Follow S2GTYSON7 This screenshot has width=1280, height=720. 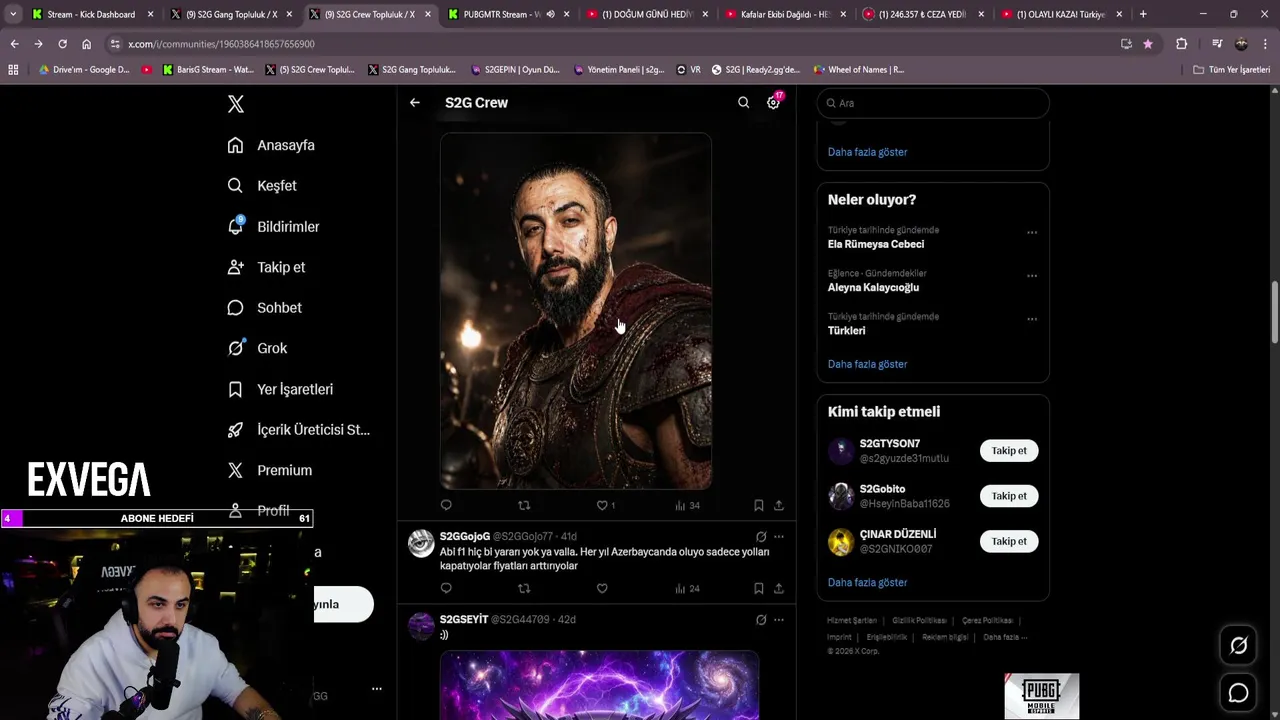(1009, 451)
